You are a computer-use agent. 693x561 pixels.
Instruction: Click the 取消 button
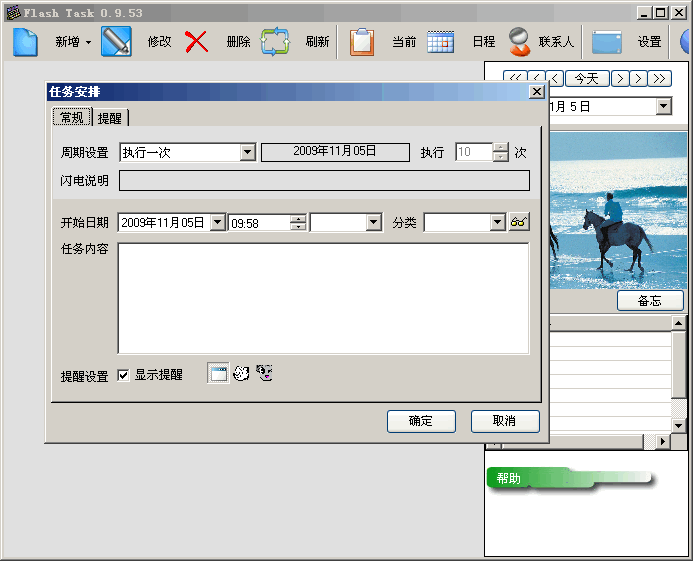click(x=505, y=421)
